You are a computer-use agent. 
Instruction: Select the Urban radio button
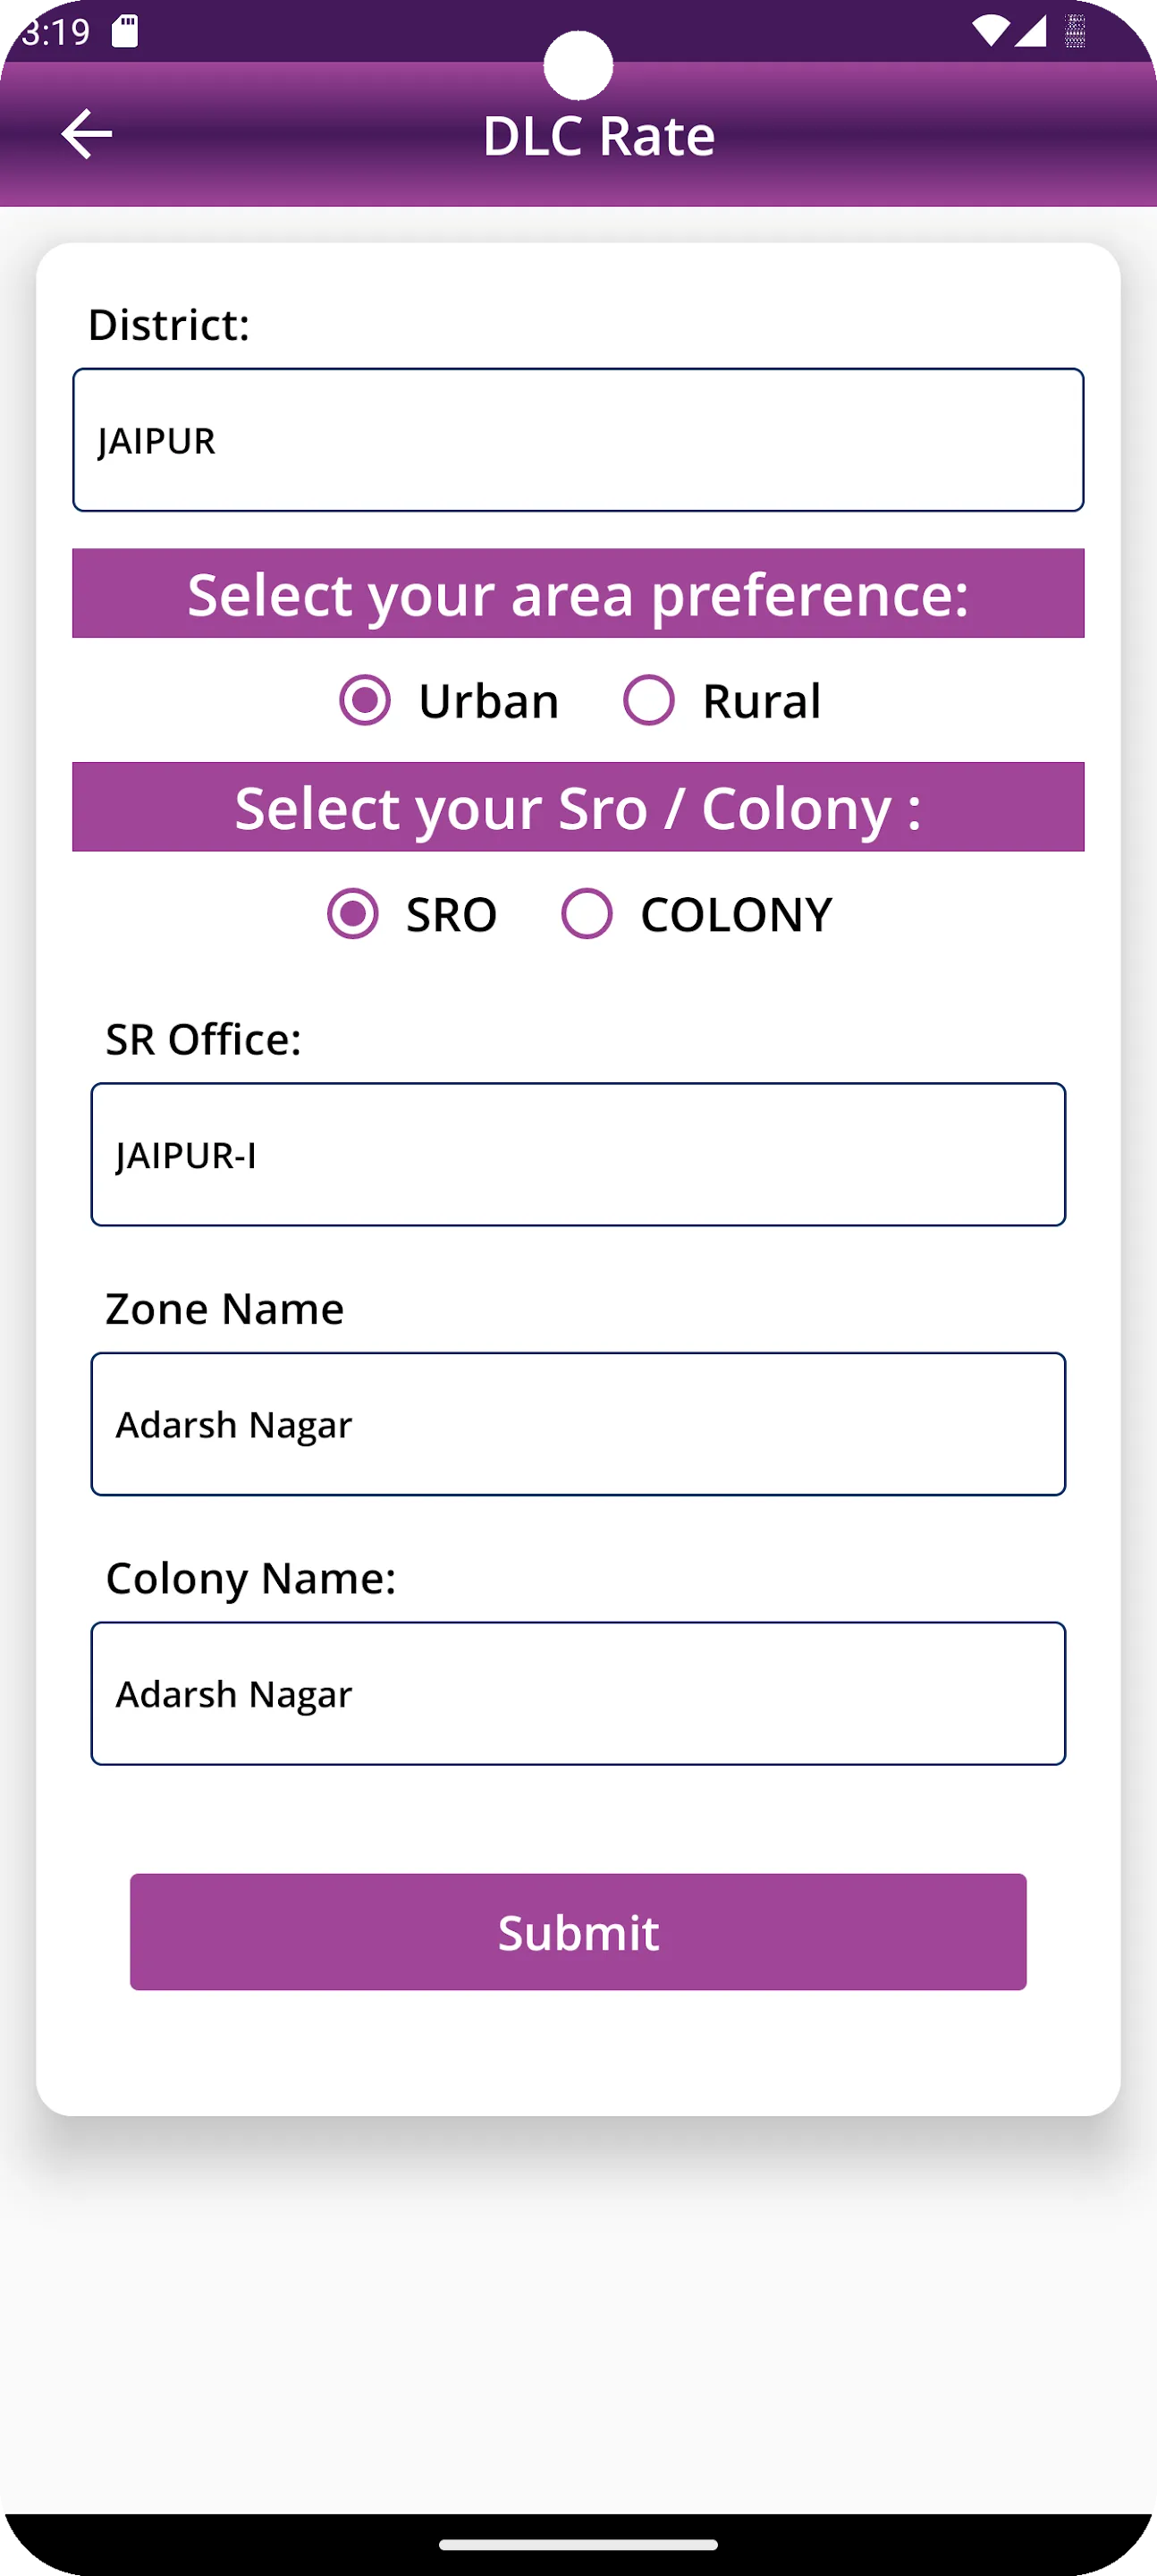tap(367, 700)
